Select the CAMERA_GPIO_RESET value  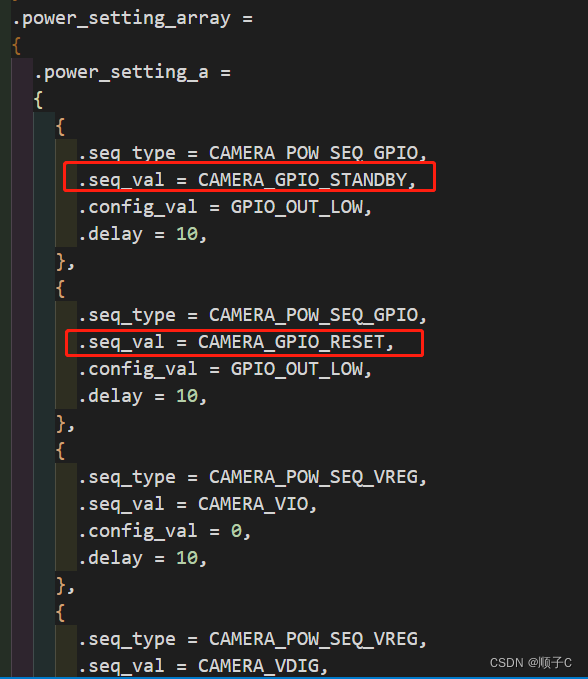(x=291, y=342)
